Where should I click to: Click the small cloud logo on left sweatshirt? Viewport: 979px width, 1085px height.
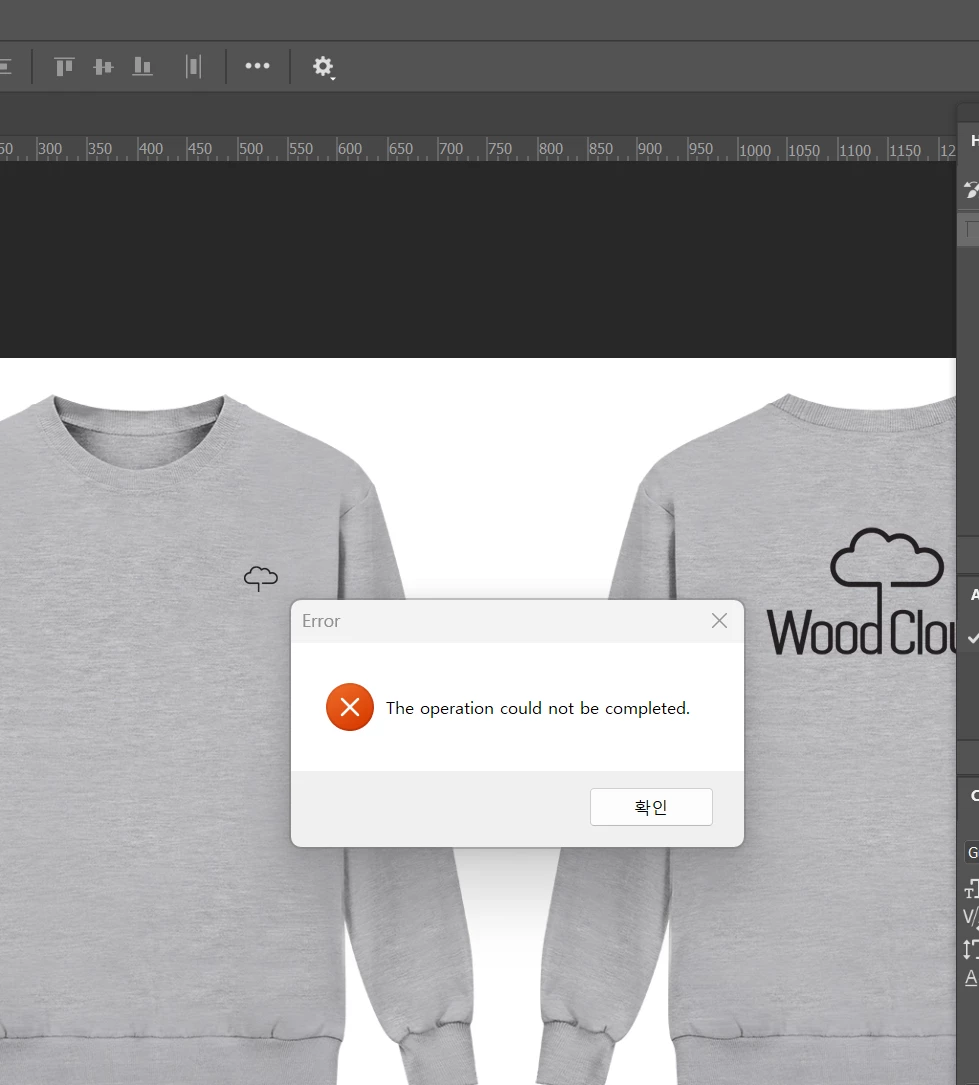click(x=261, y=578)
